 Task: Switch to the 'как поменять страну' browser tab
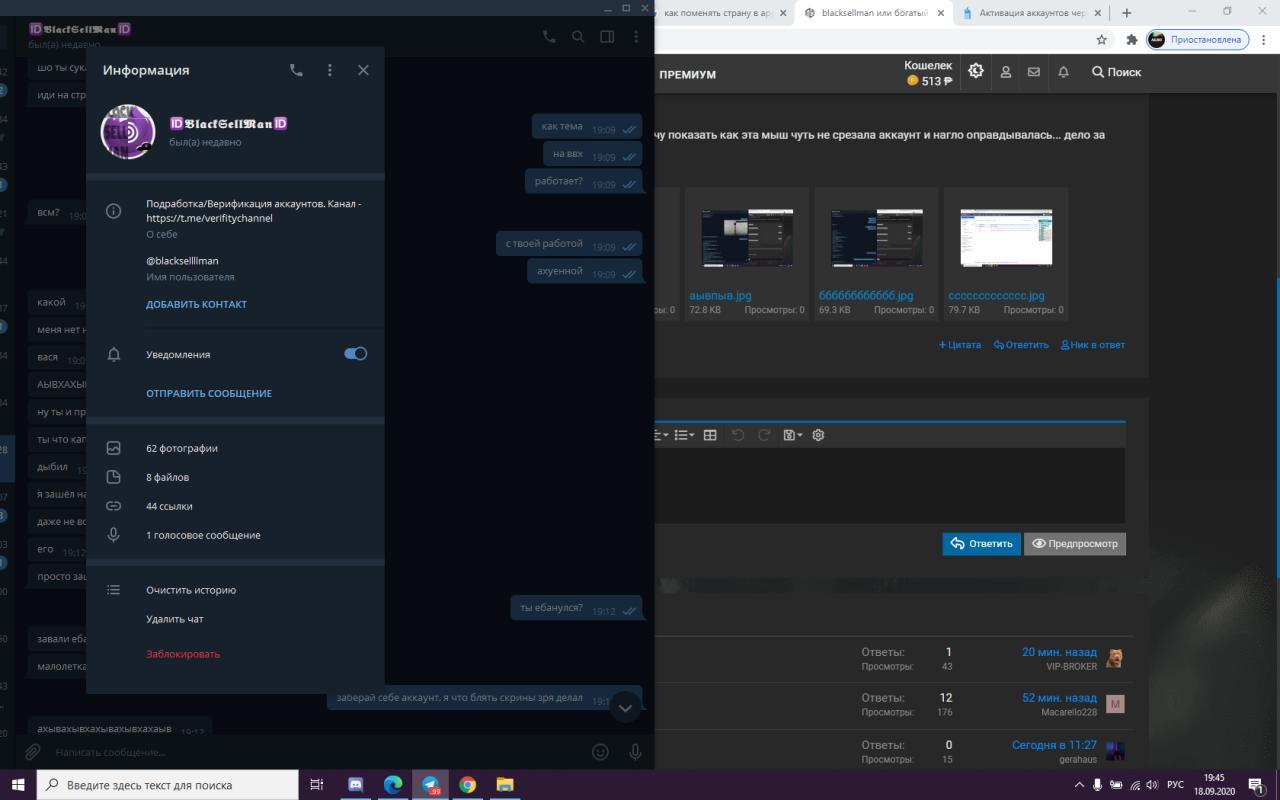[719, 13]
